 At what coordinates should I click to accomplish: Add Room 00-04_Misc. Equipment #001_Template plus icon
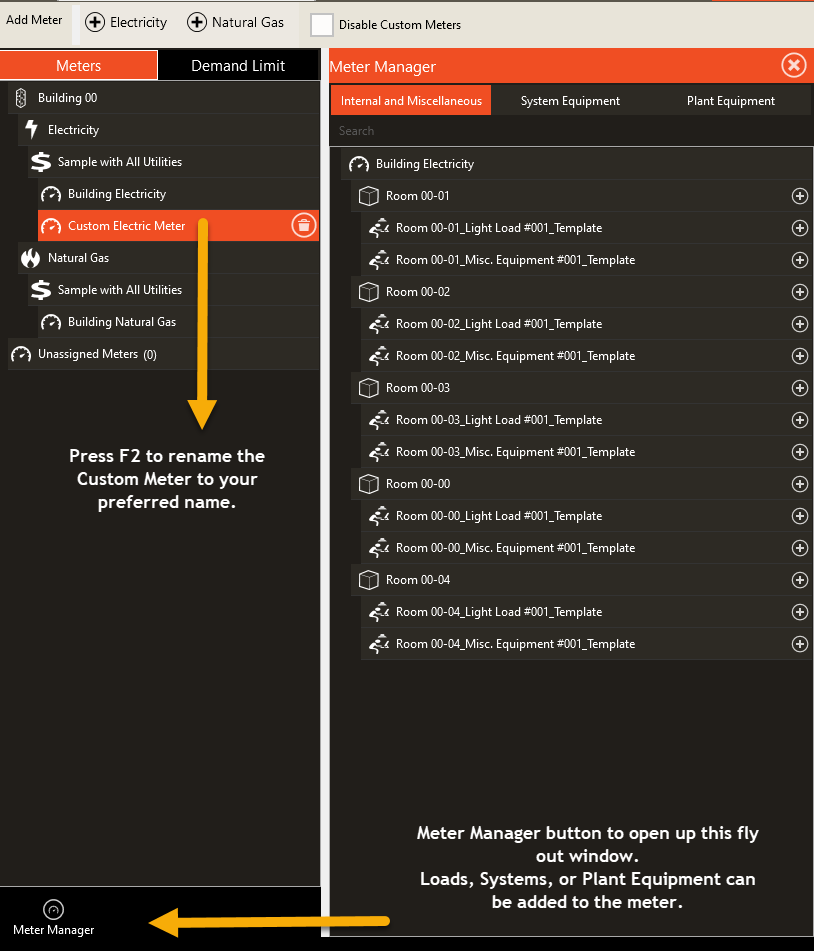click(x=799, y=644)
